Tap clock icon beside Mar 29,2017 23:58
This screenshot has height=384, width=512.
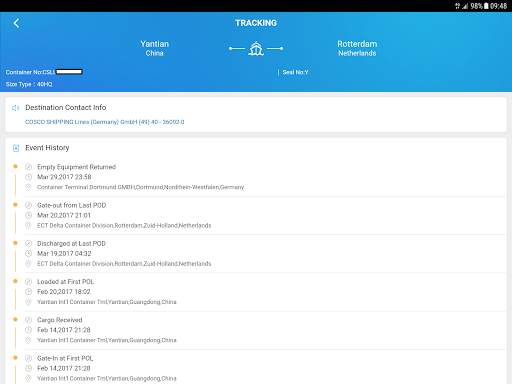click(29, 177)
